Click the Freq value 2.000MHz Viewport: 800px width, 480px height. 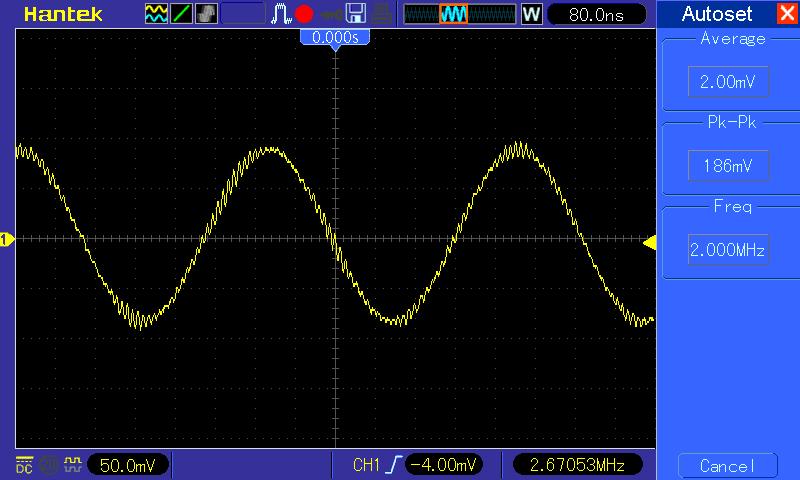tap(728, 249)
